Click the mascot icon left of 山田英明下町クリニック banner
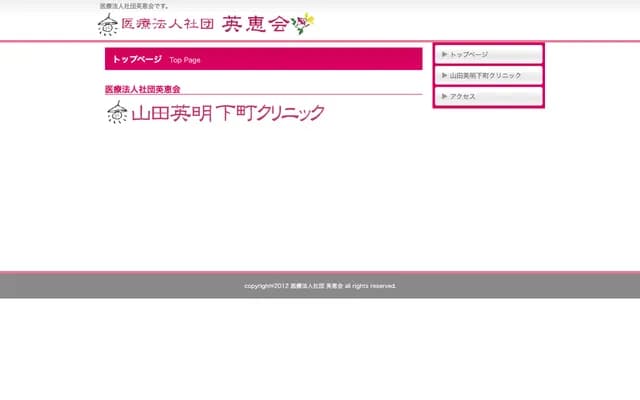Viewport: 640px width, 400px height. (117, 113)
